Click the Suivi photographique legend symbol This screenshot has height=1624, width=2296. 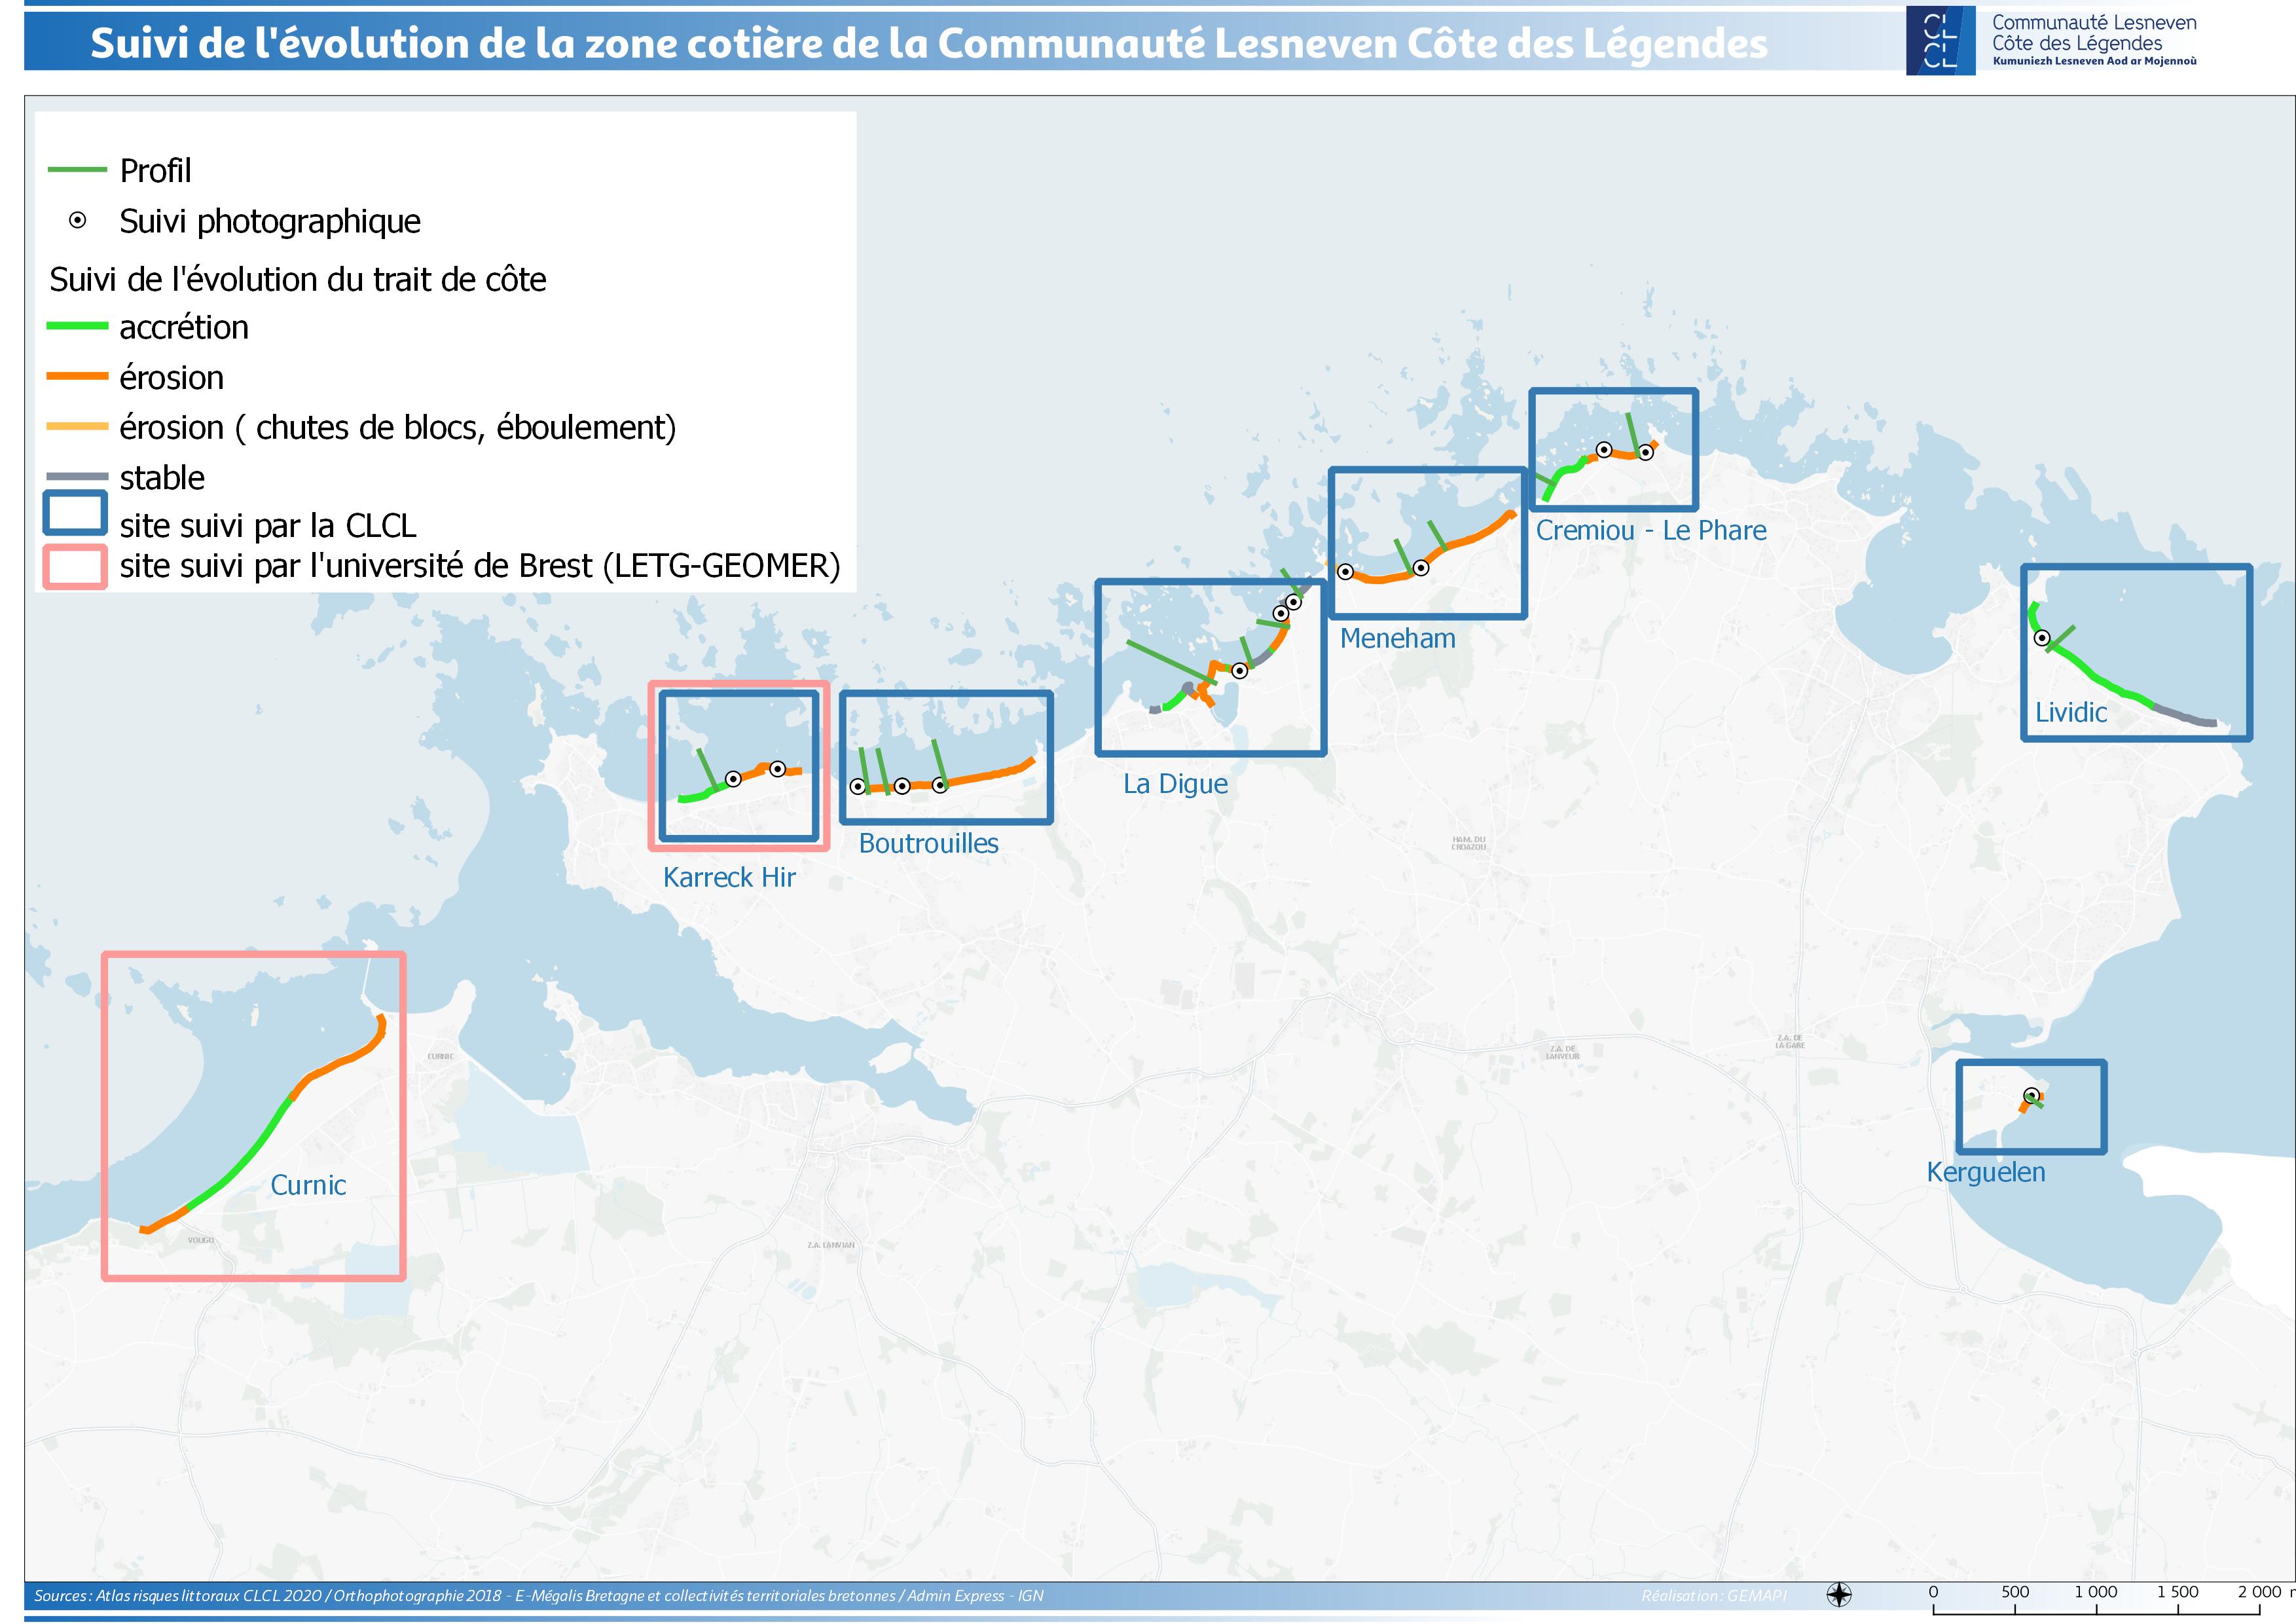(78, 220)
